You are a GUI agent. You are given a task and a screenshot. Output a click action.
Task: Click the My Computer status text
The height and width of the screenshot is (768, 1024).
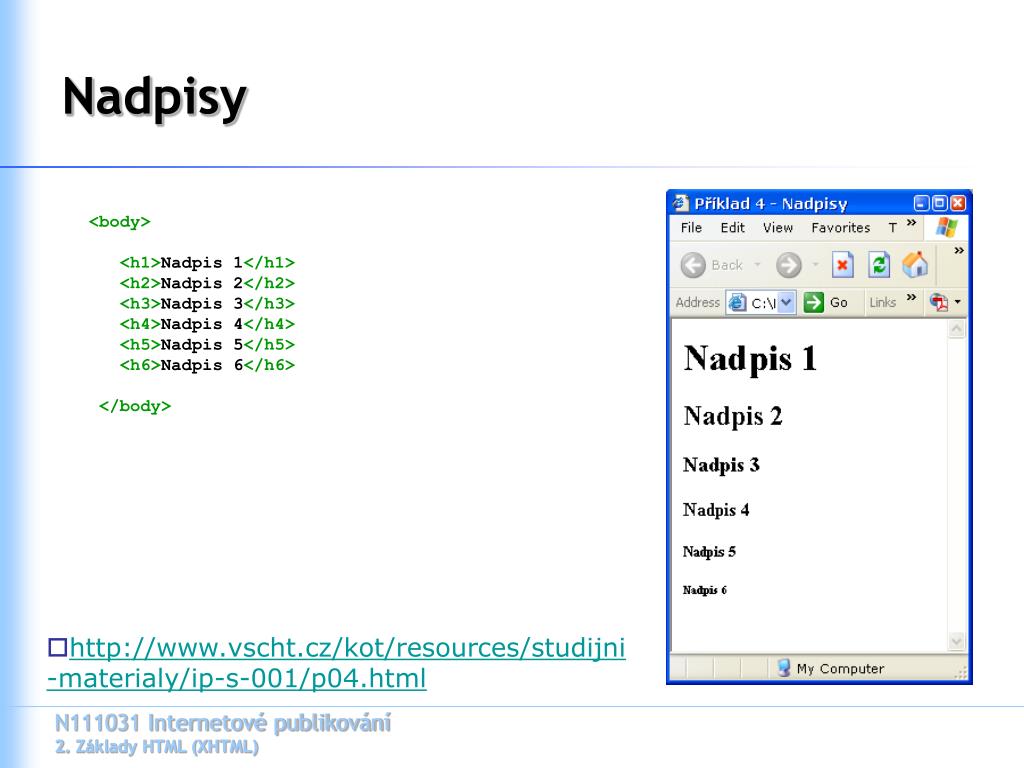pos(840,668)
